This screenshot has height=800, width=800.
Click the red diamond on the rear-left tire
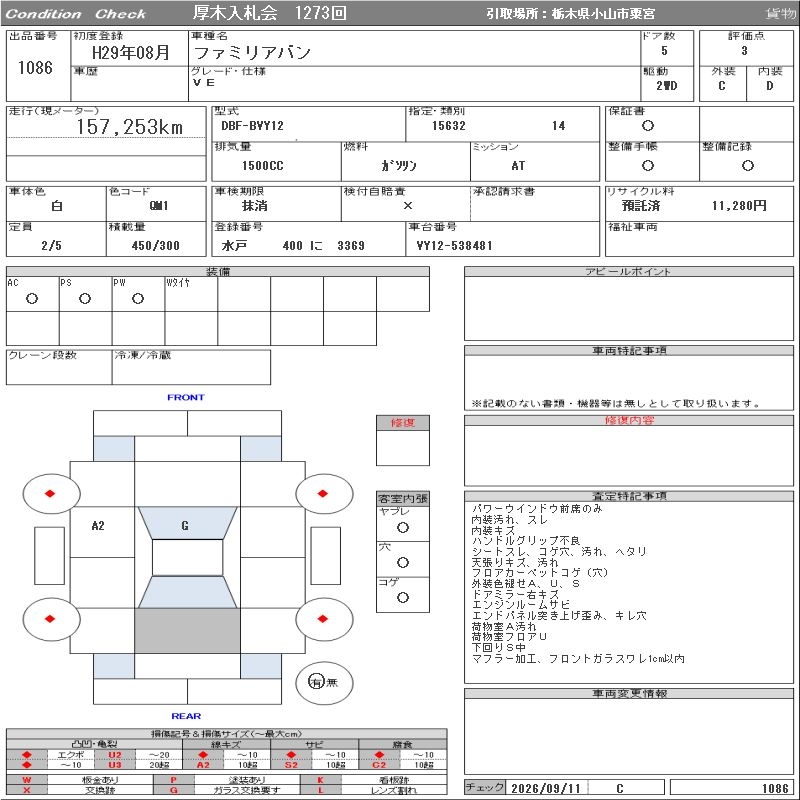50,619
